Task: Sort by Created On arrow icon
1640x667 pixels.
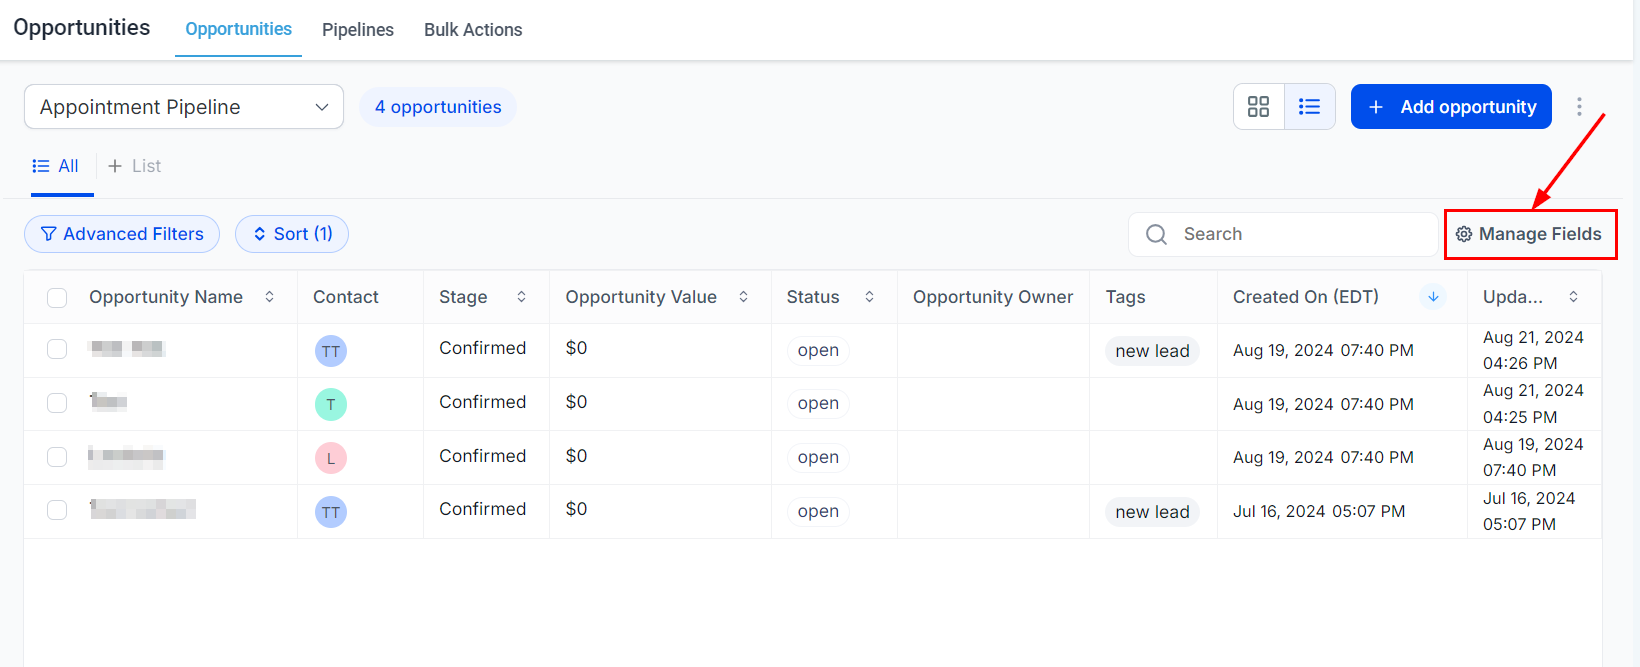Action: pyautogui.click(x=1433, y=297)
